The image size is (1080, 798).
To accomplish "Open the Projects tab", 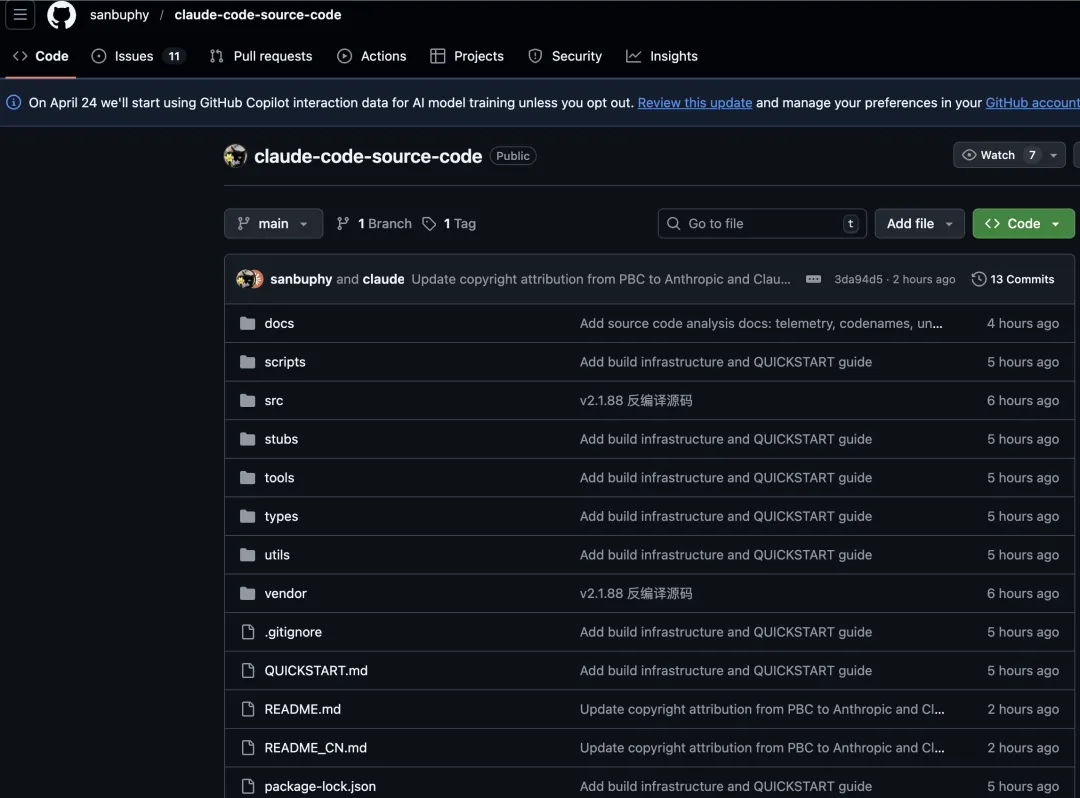I will pyautogui.click(x=467, y=56).
